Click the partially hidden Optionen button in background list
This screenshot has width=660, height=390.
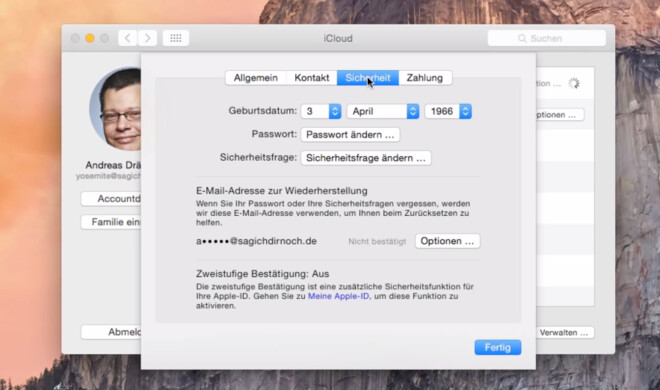coord(560,115)
